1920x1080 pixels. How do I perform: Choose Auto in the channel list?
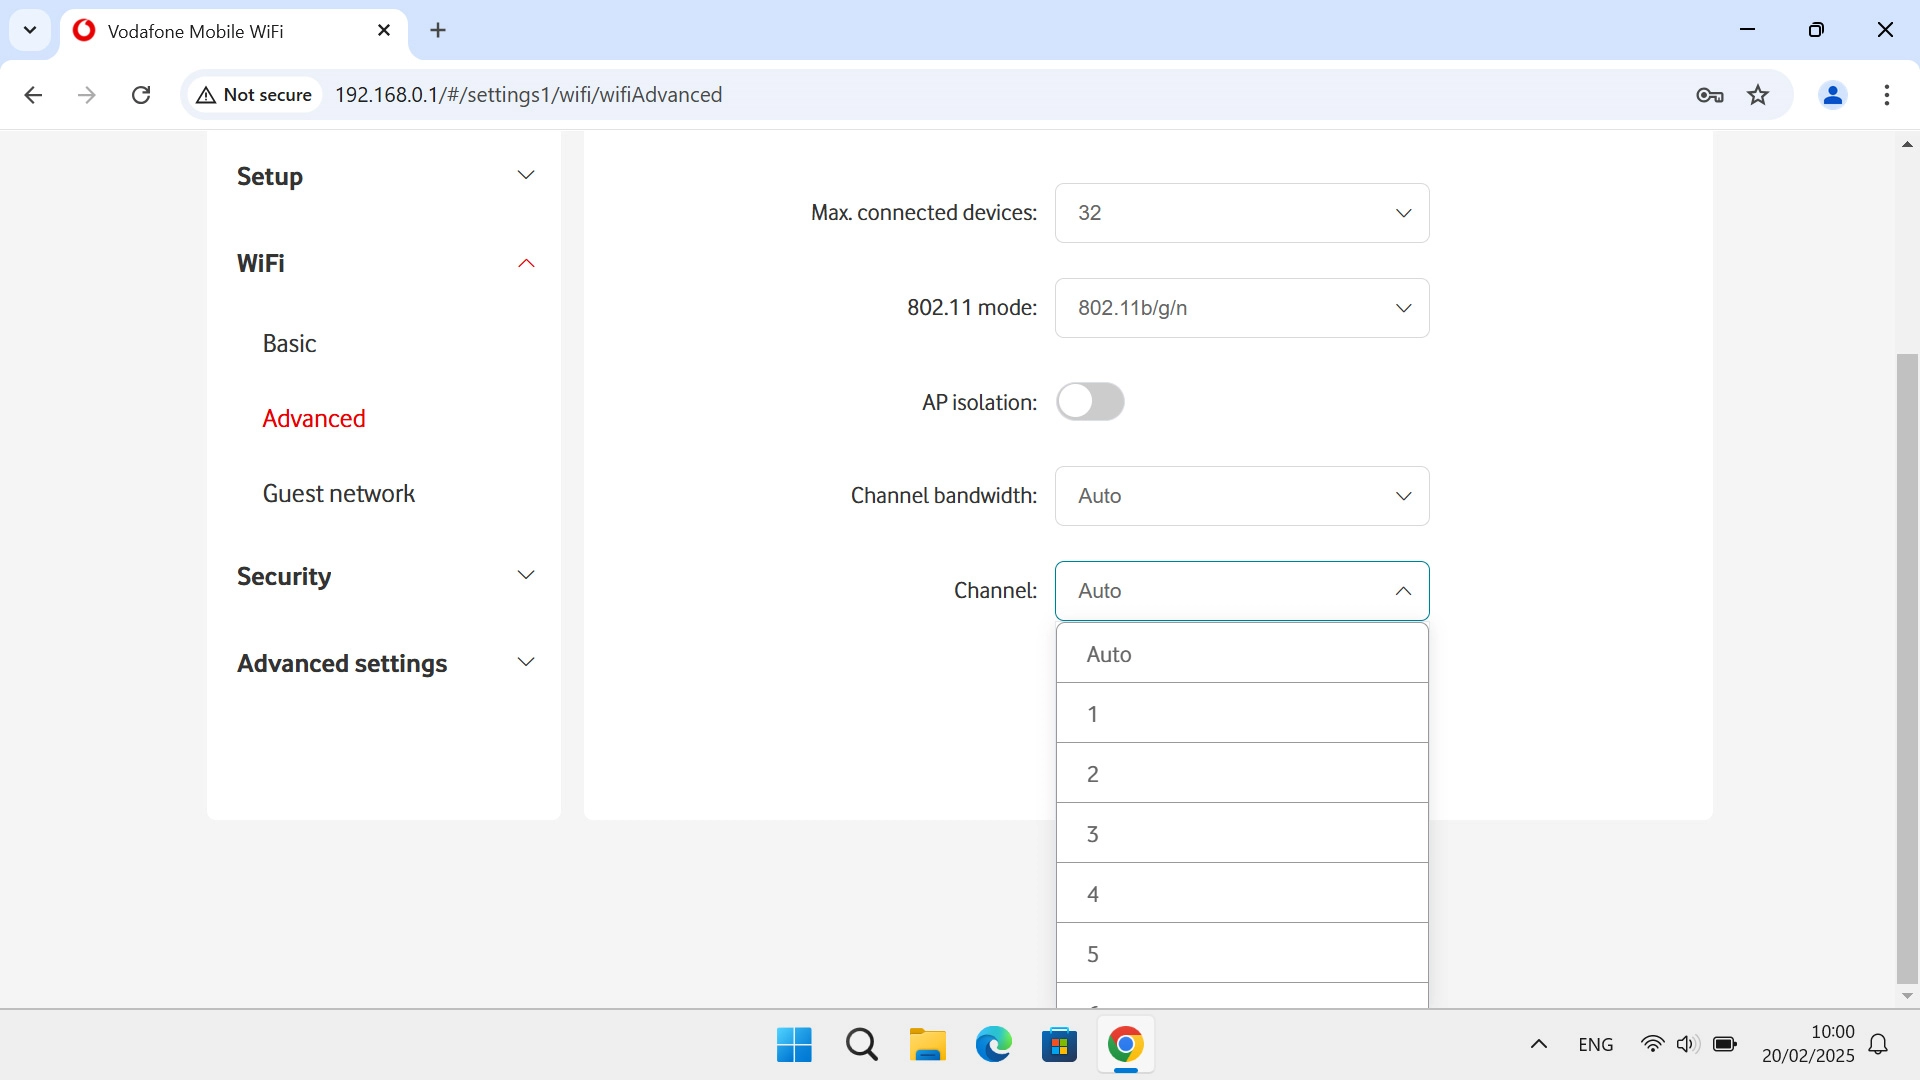pyautogui.click(x=1241, y=654)
